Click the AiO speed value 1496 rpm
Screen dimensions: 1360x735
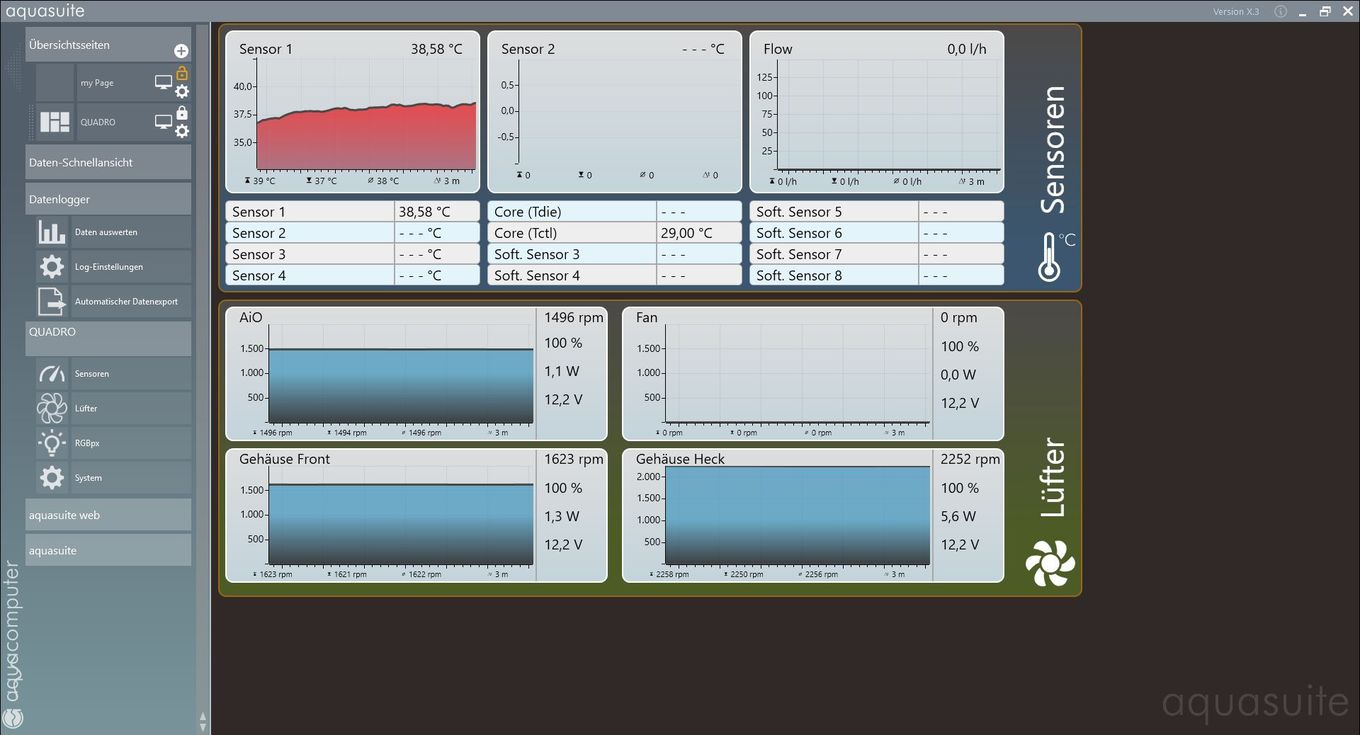[x=574, y=318]
